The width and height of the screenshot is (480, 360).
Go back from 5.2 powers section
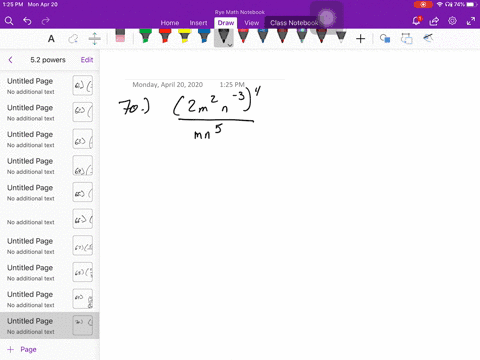(x=10, y=60)
